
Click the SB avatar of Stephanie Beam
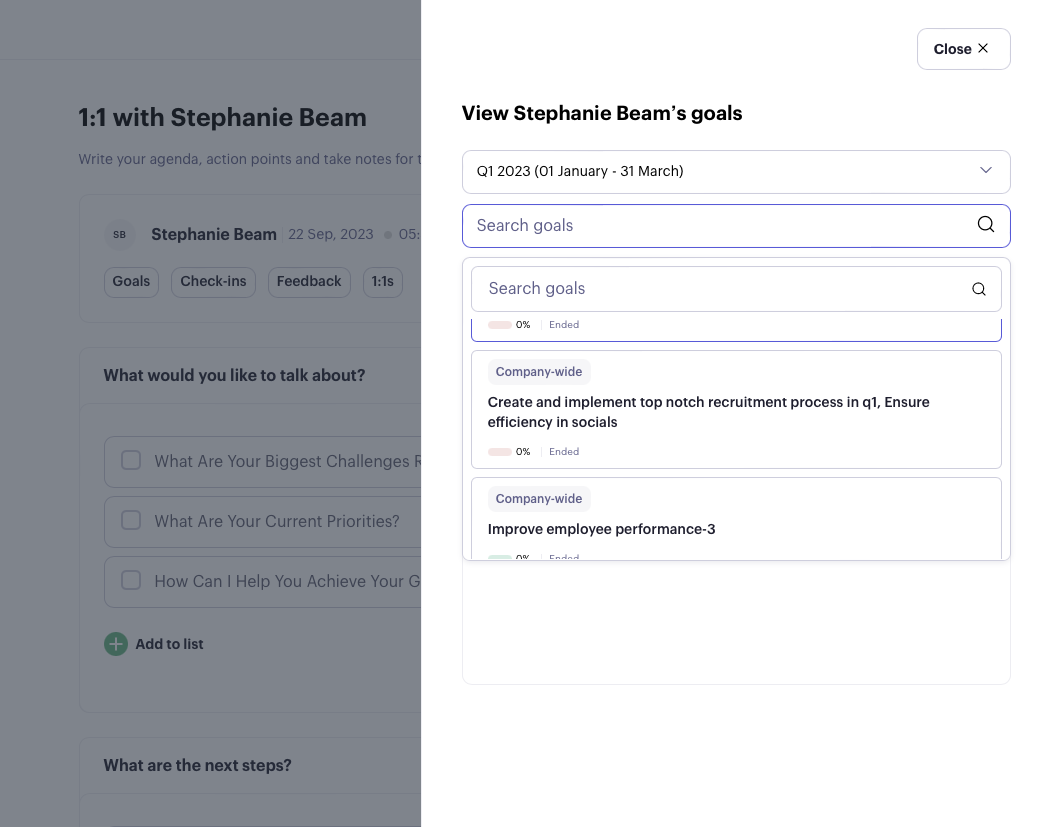point(119,235)
